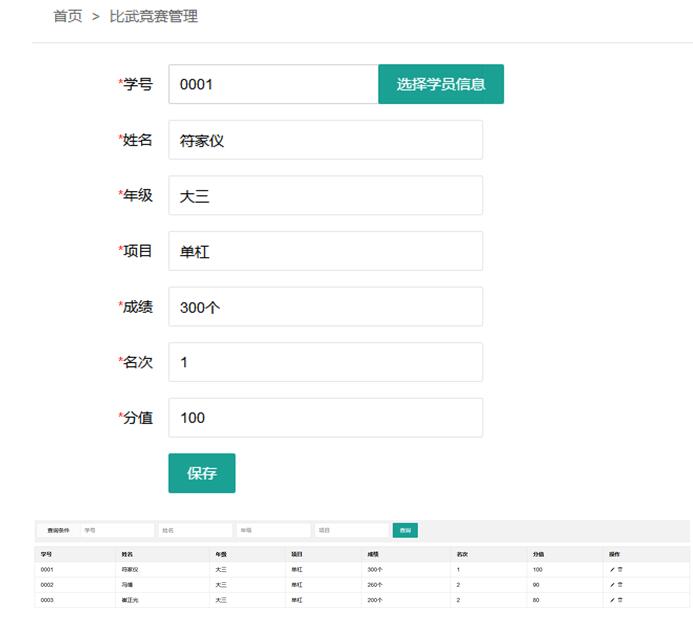Click the 姓名 field showing 符家仪
Image resolution: width=693 pixels, height=628 pixels.
[325, 140]
